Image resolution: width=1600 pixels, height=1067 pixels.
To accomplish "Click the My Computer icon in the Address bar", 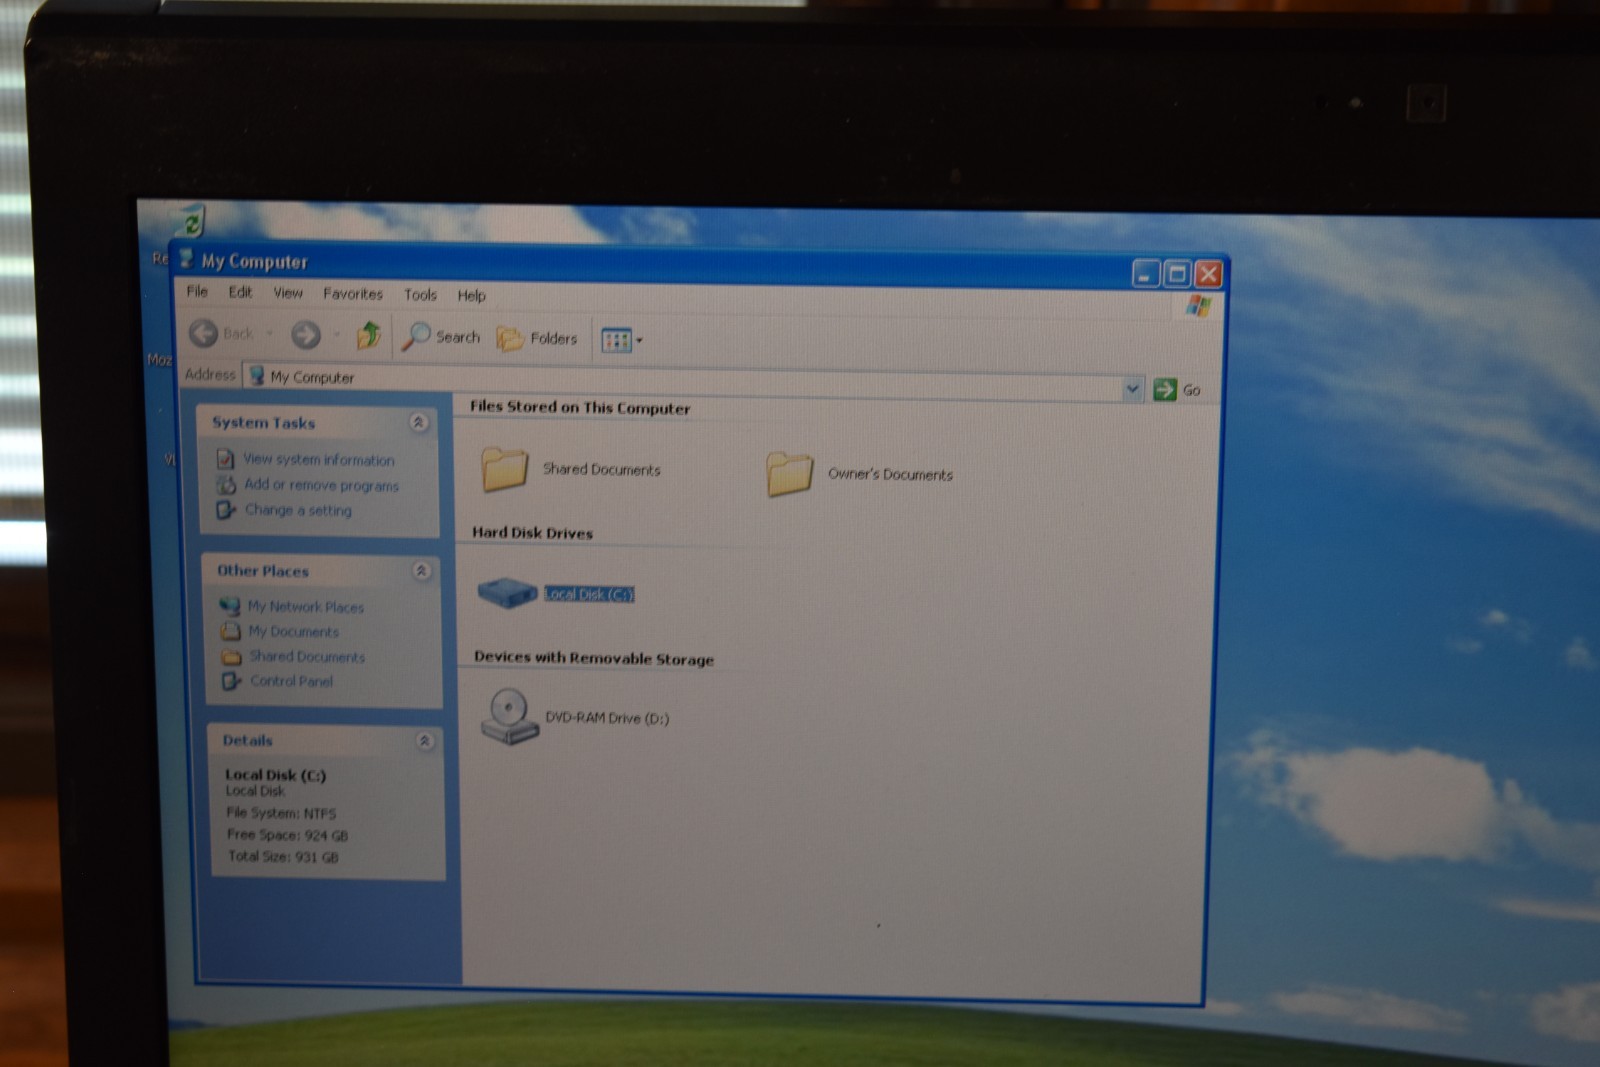I will [257, 375].
